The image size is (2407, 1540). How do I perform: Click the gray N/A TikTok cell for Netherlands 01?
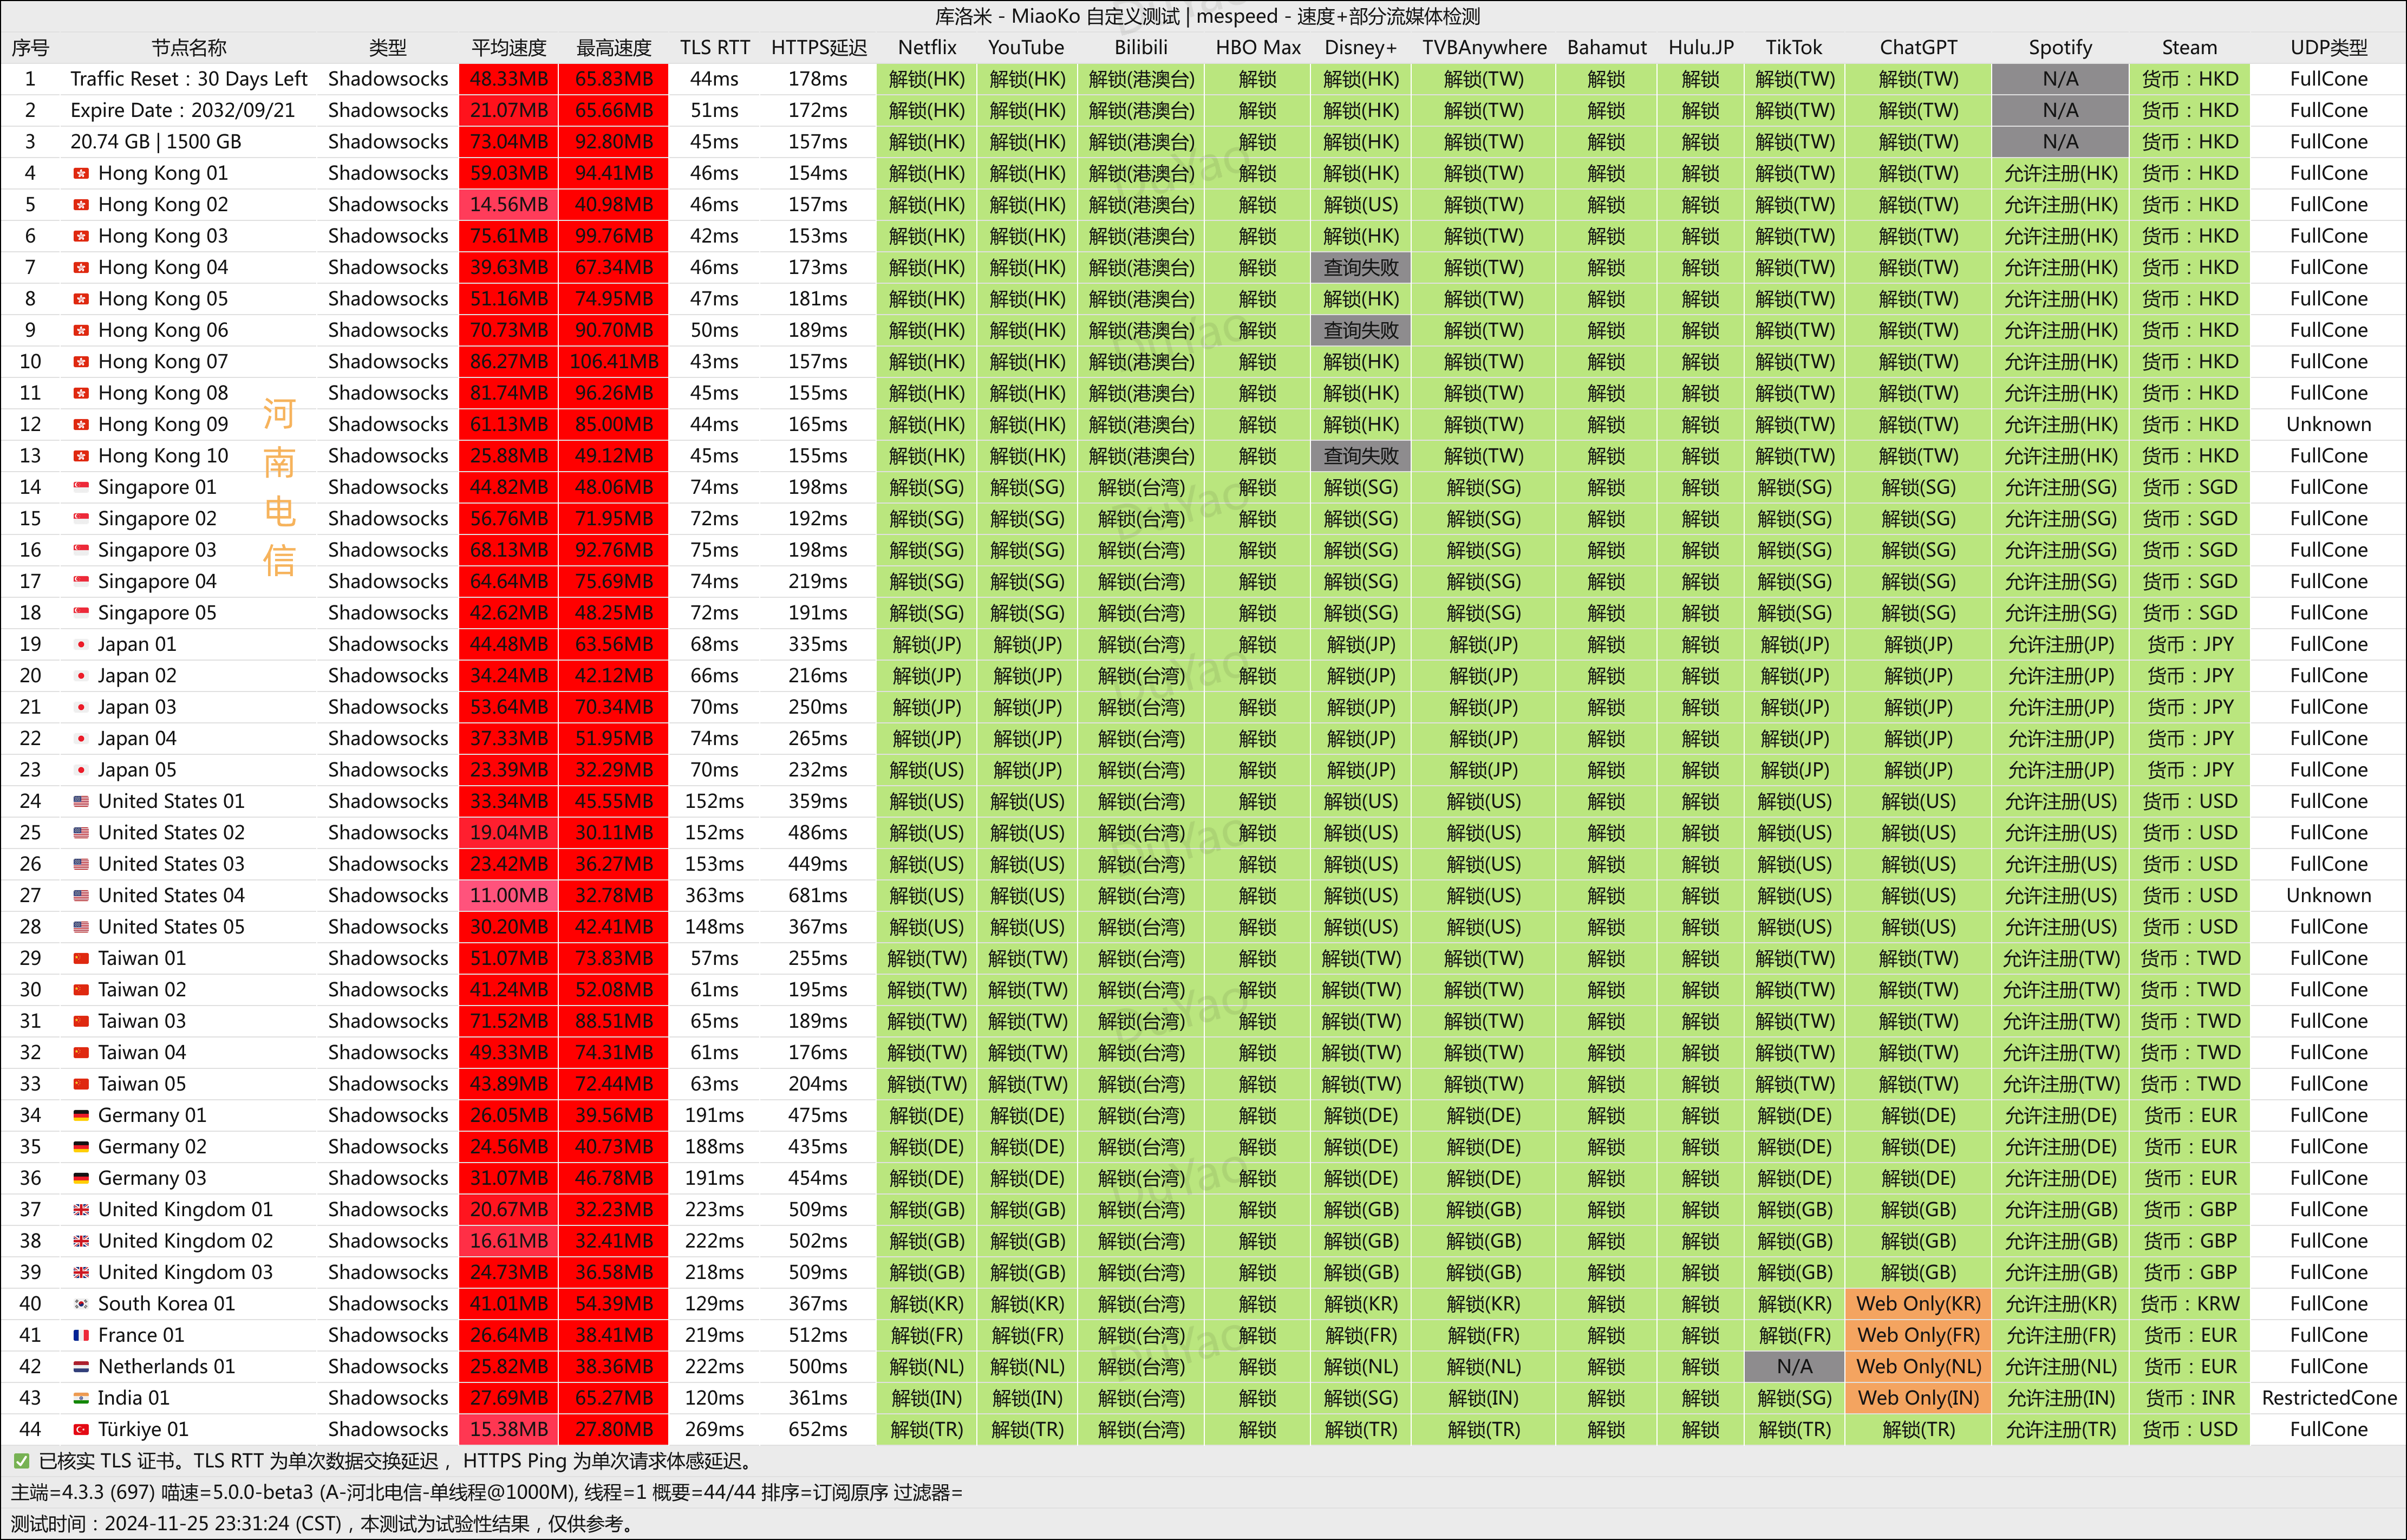click(1793, 1367)
